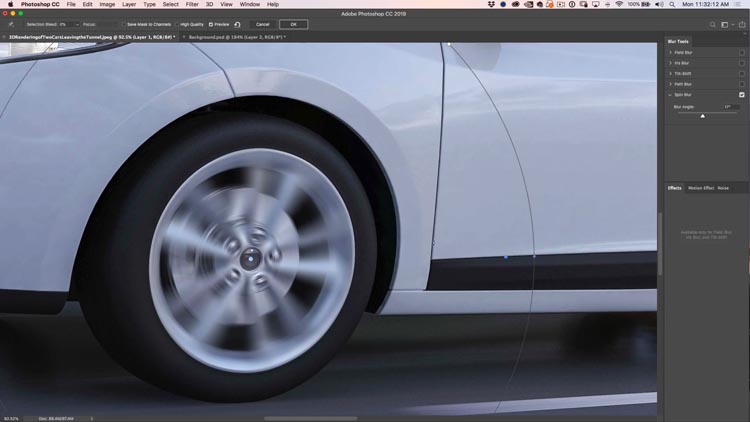Click the share icon in options bar

click(740, 24)
